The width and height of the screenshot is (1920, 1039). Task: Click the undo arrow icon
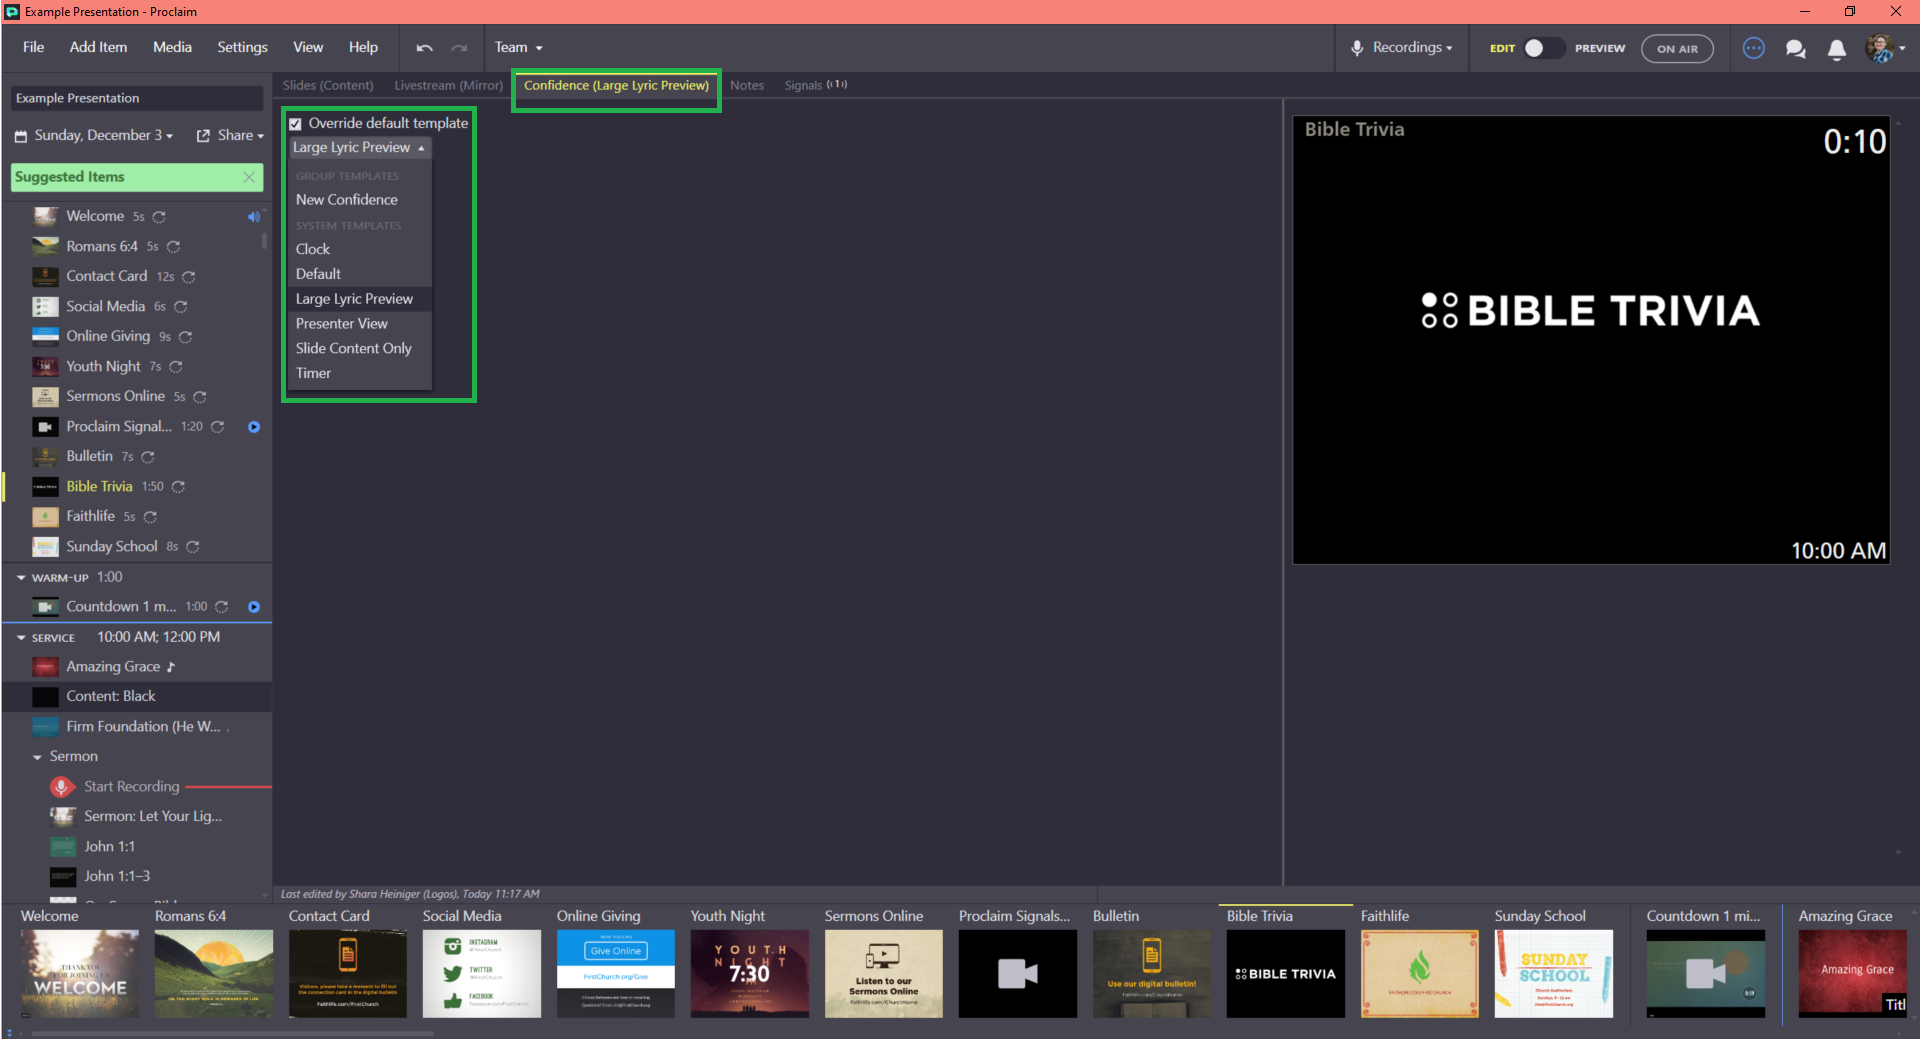click(x=424, y=48)
